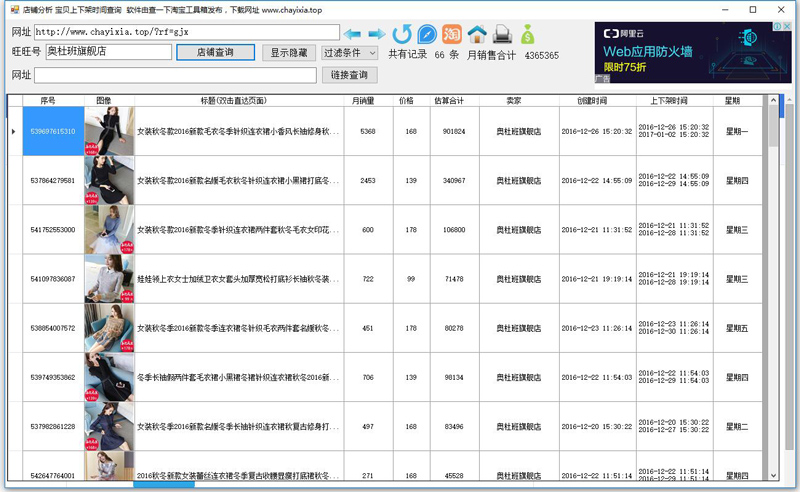Select estimated total cell 901824
800x492 pixels.
coord(454,131)
